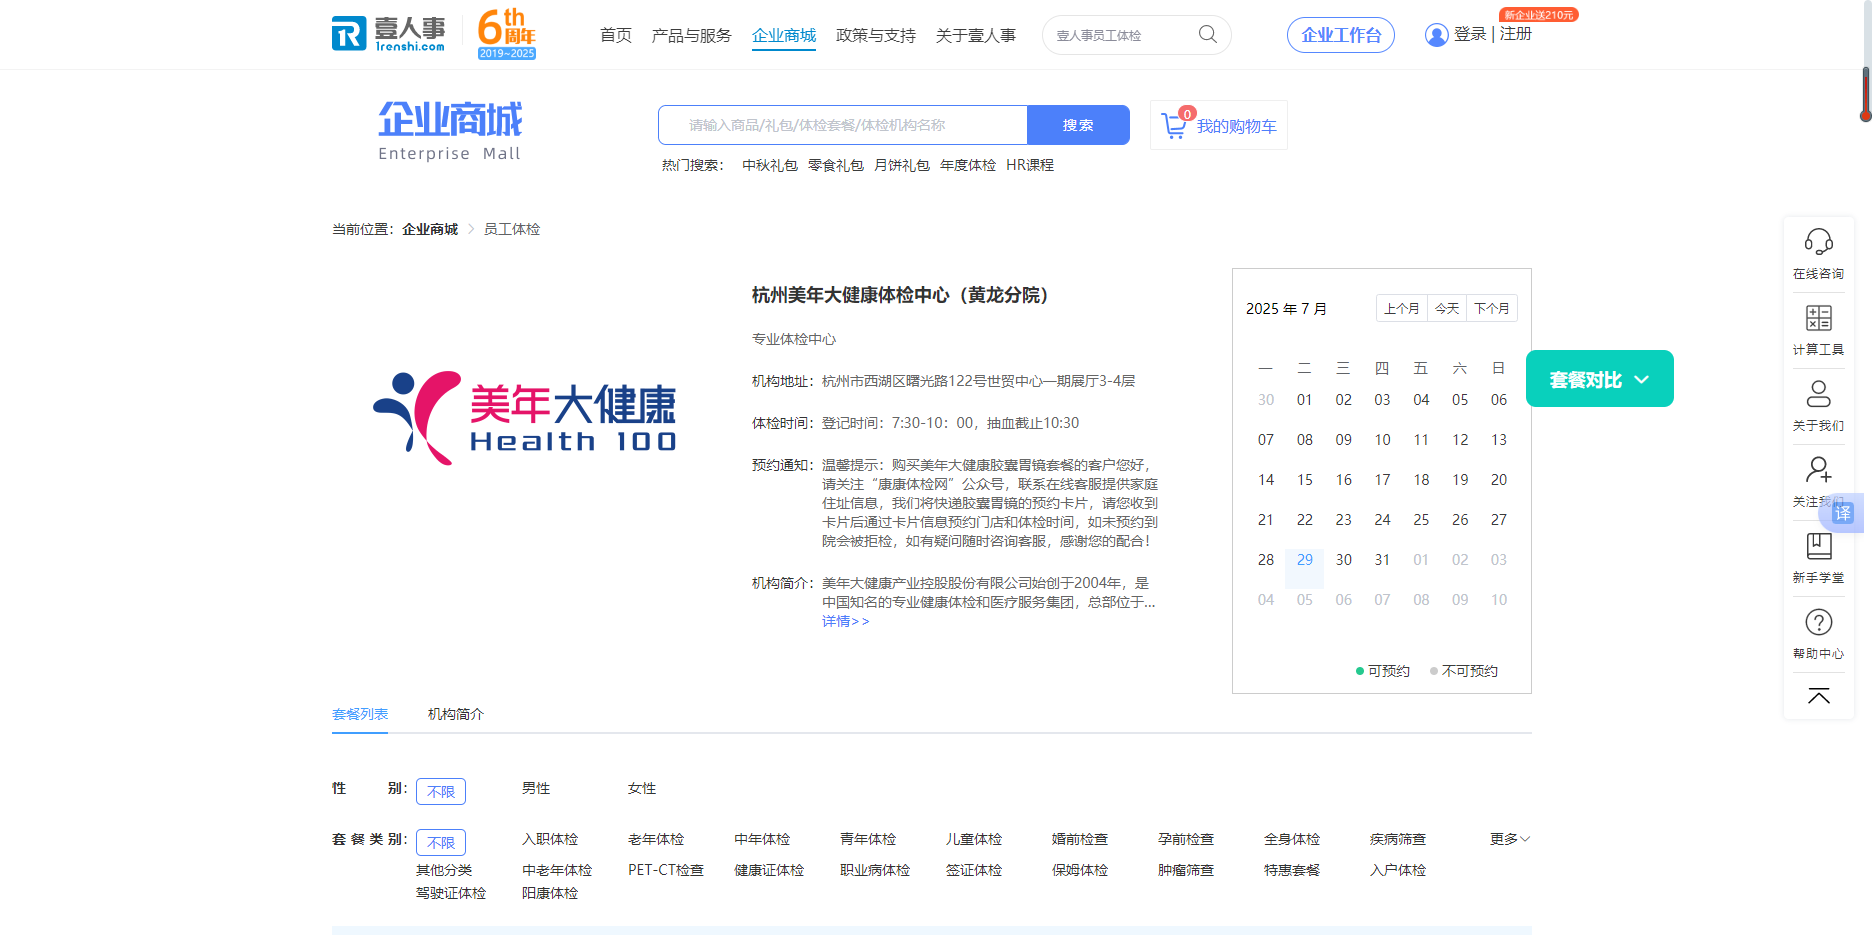The height and width of the screenshot is (935, 1872).
Task: Expand 更多 package categories
Action: point(1510,839)
